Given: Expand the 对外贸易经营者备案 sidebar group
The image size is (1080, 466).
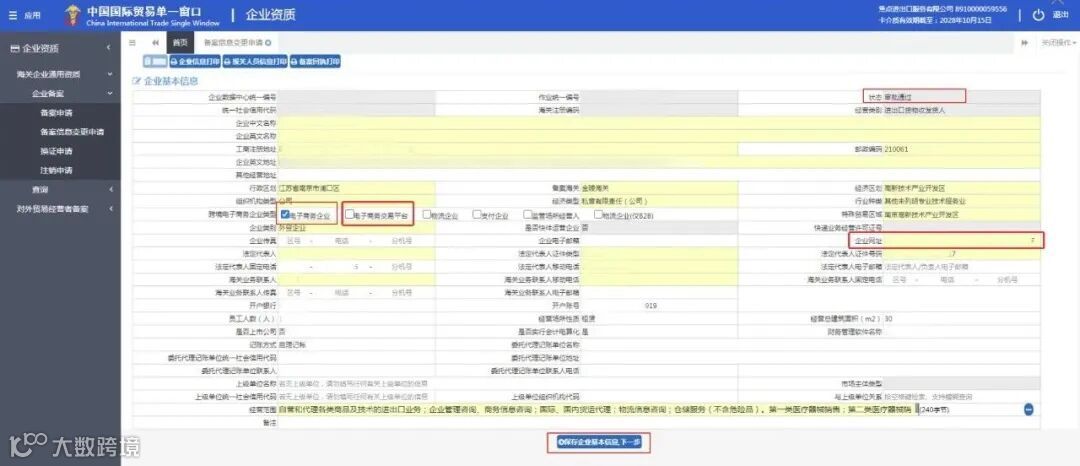Looking at the screenshot, I should tap(61, 209).
